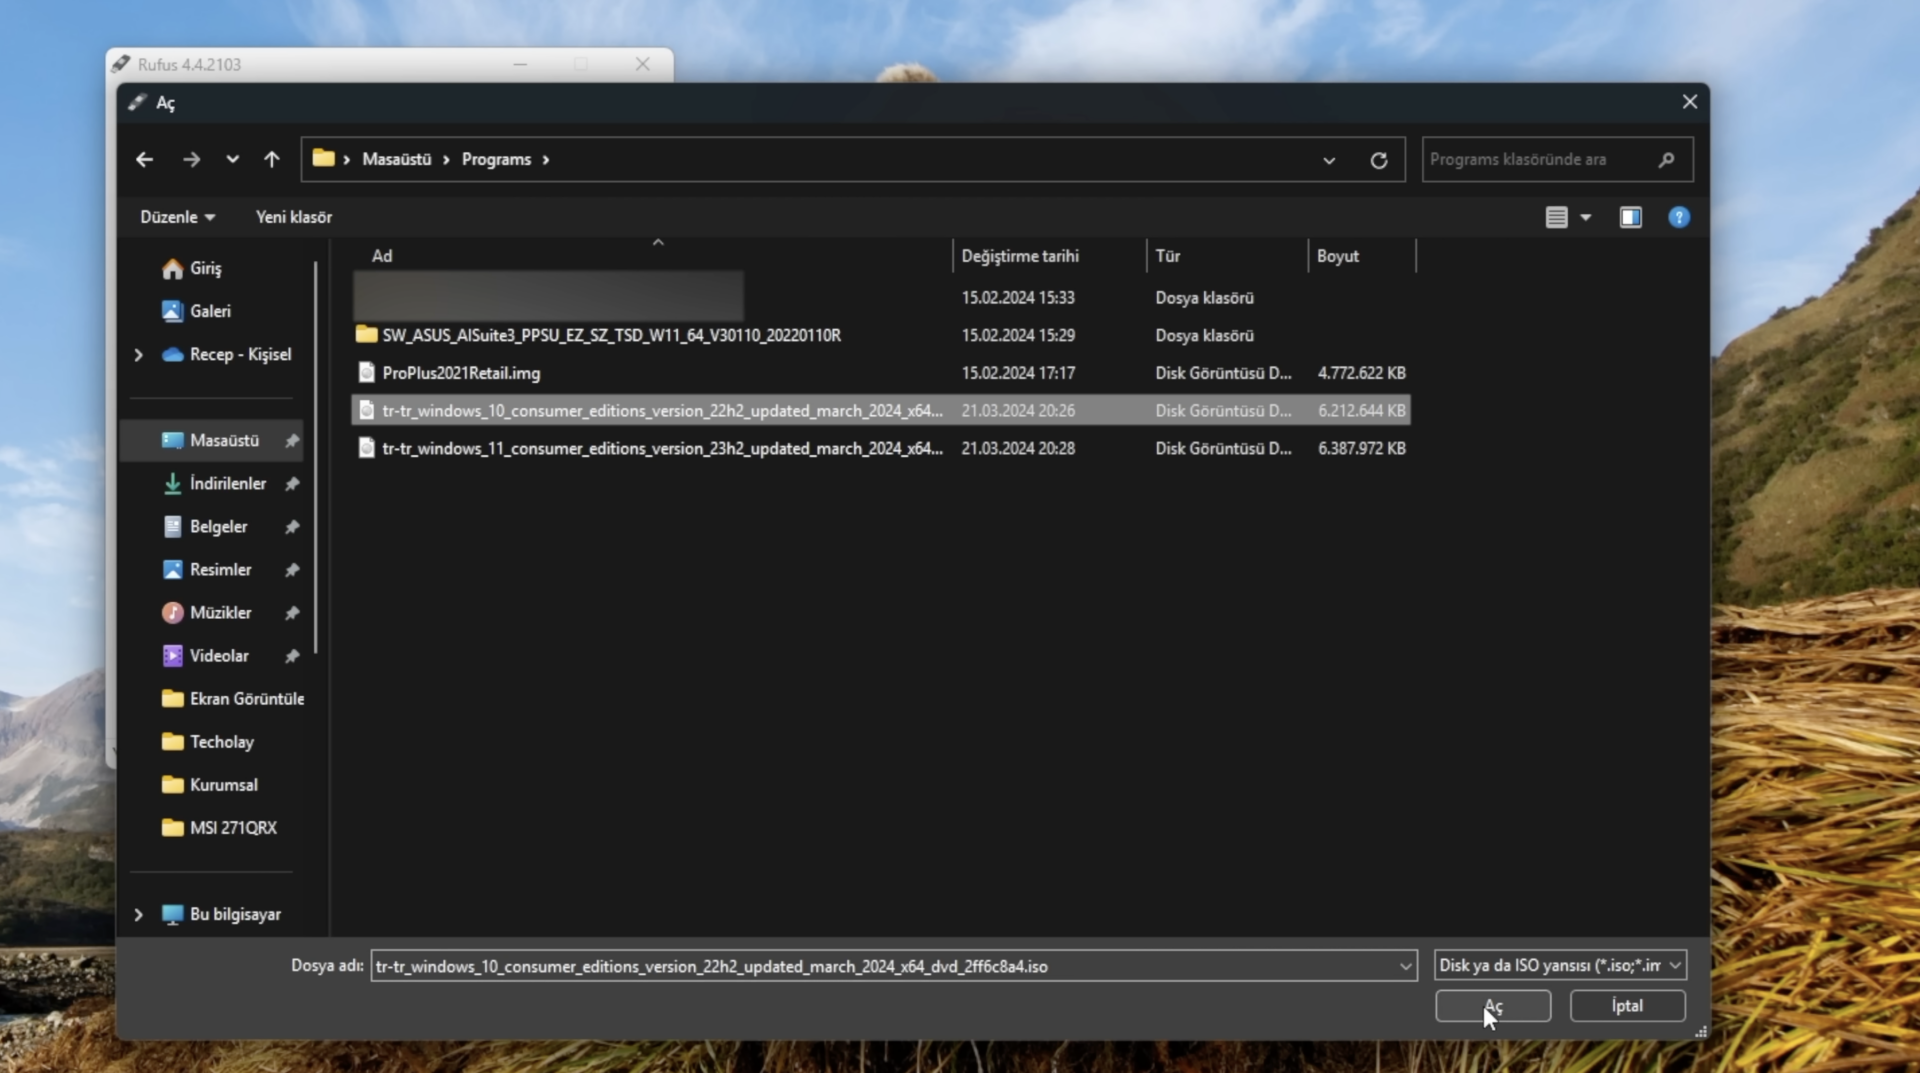
Task: Navigate forward in folder history
Action: 191,159
